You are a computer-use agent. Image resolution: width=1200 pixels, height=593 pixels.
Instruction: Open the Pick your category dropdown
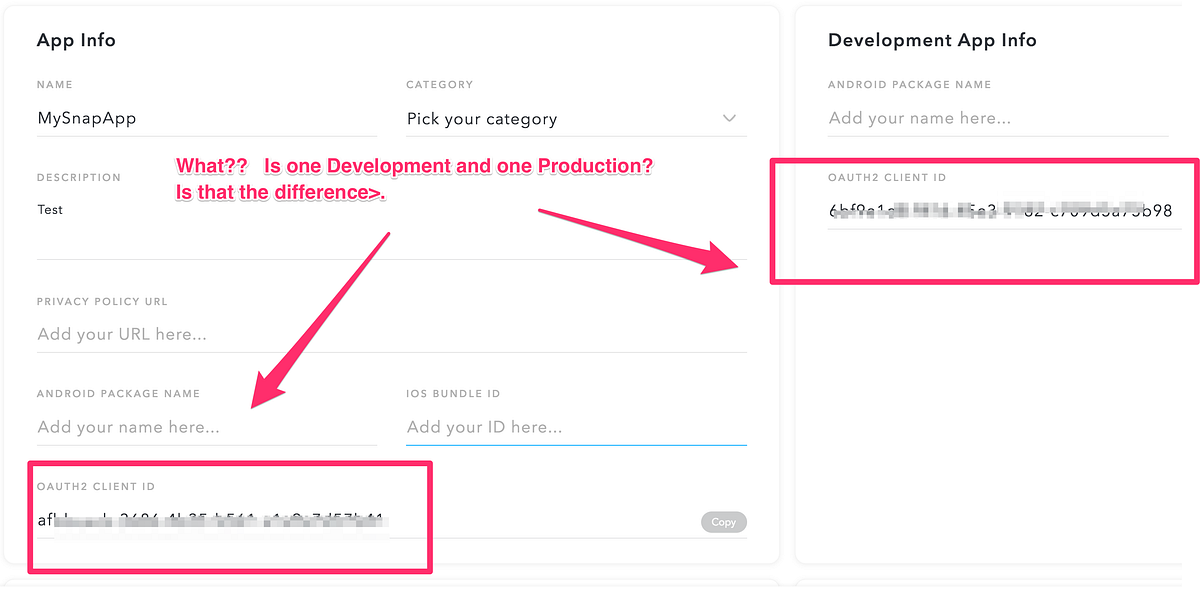click(560, 119)
